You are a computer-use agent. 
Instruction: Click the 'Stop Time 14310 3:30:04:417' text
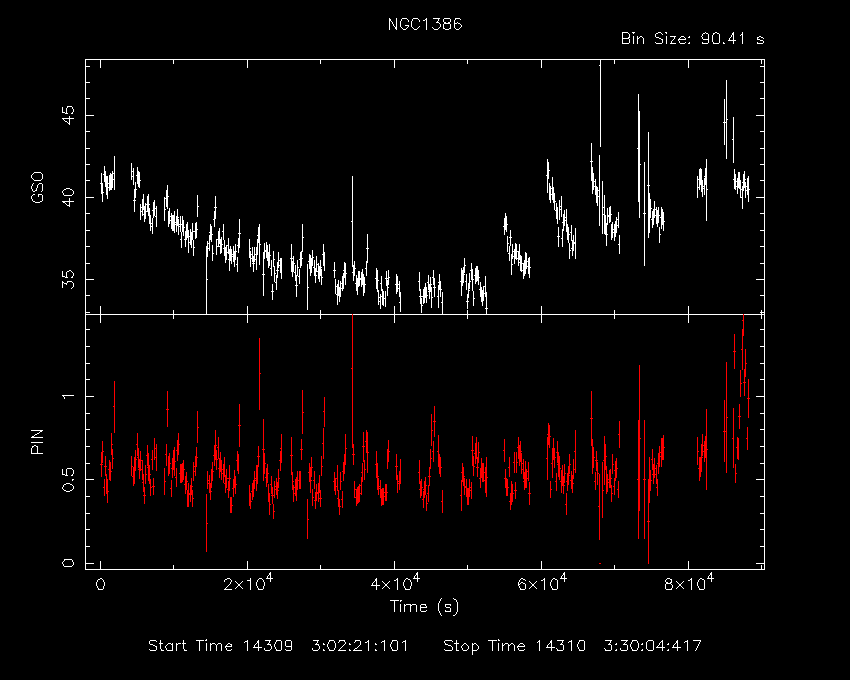click(x=572, y=646)
